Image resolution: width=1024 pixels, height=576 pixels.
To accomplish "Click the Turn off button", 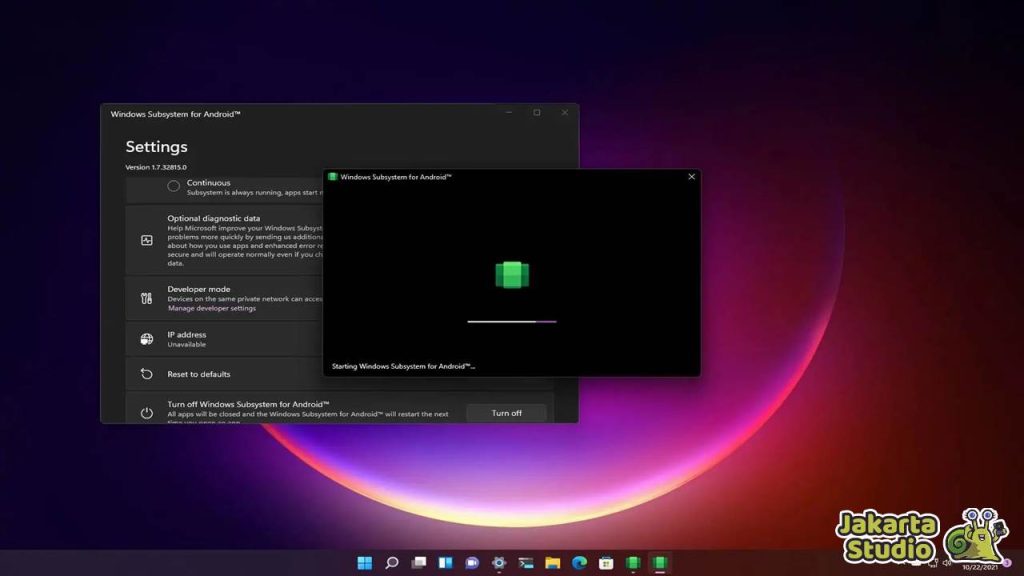I will [507, 413].
